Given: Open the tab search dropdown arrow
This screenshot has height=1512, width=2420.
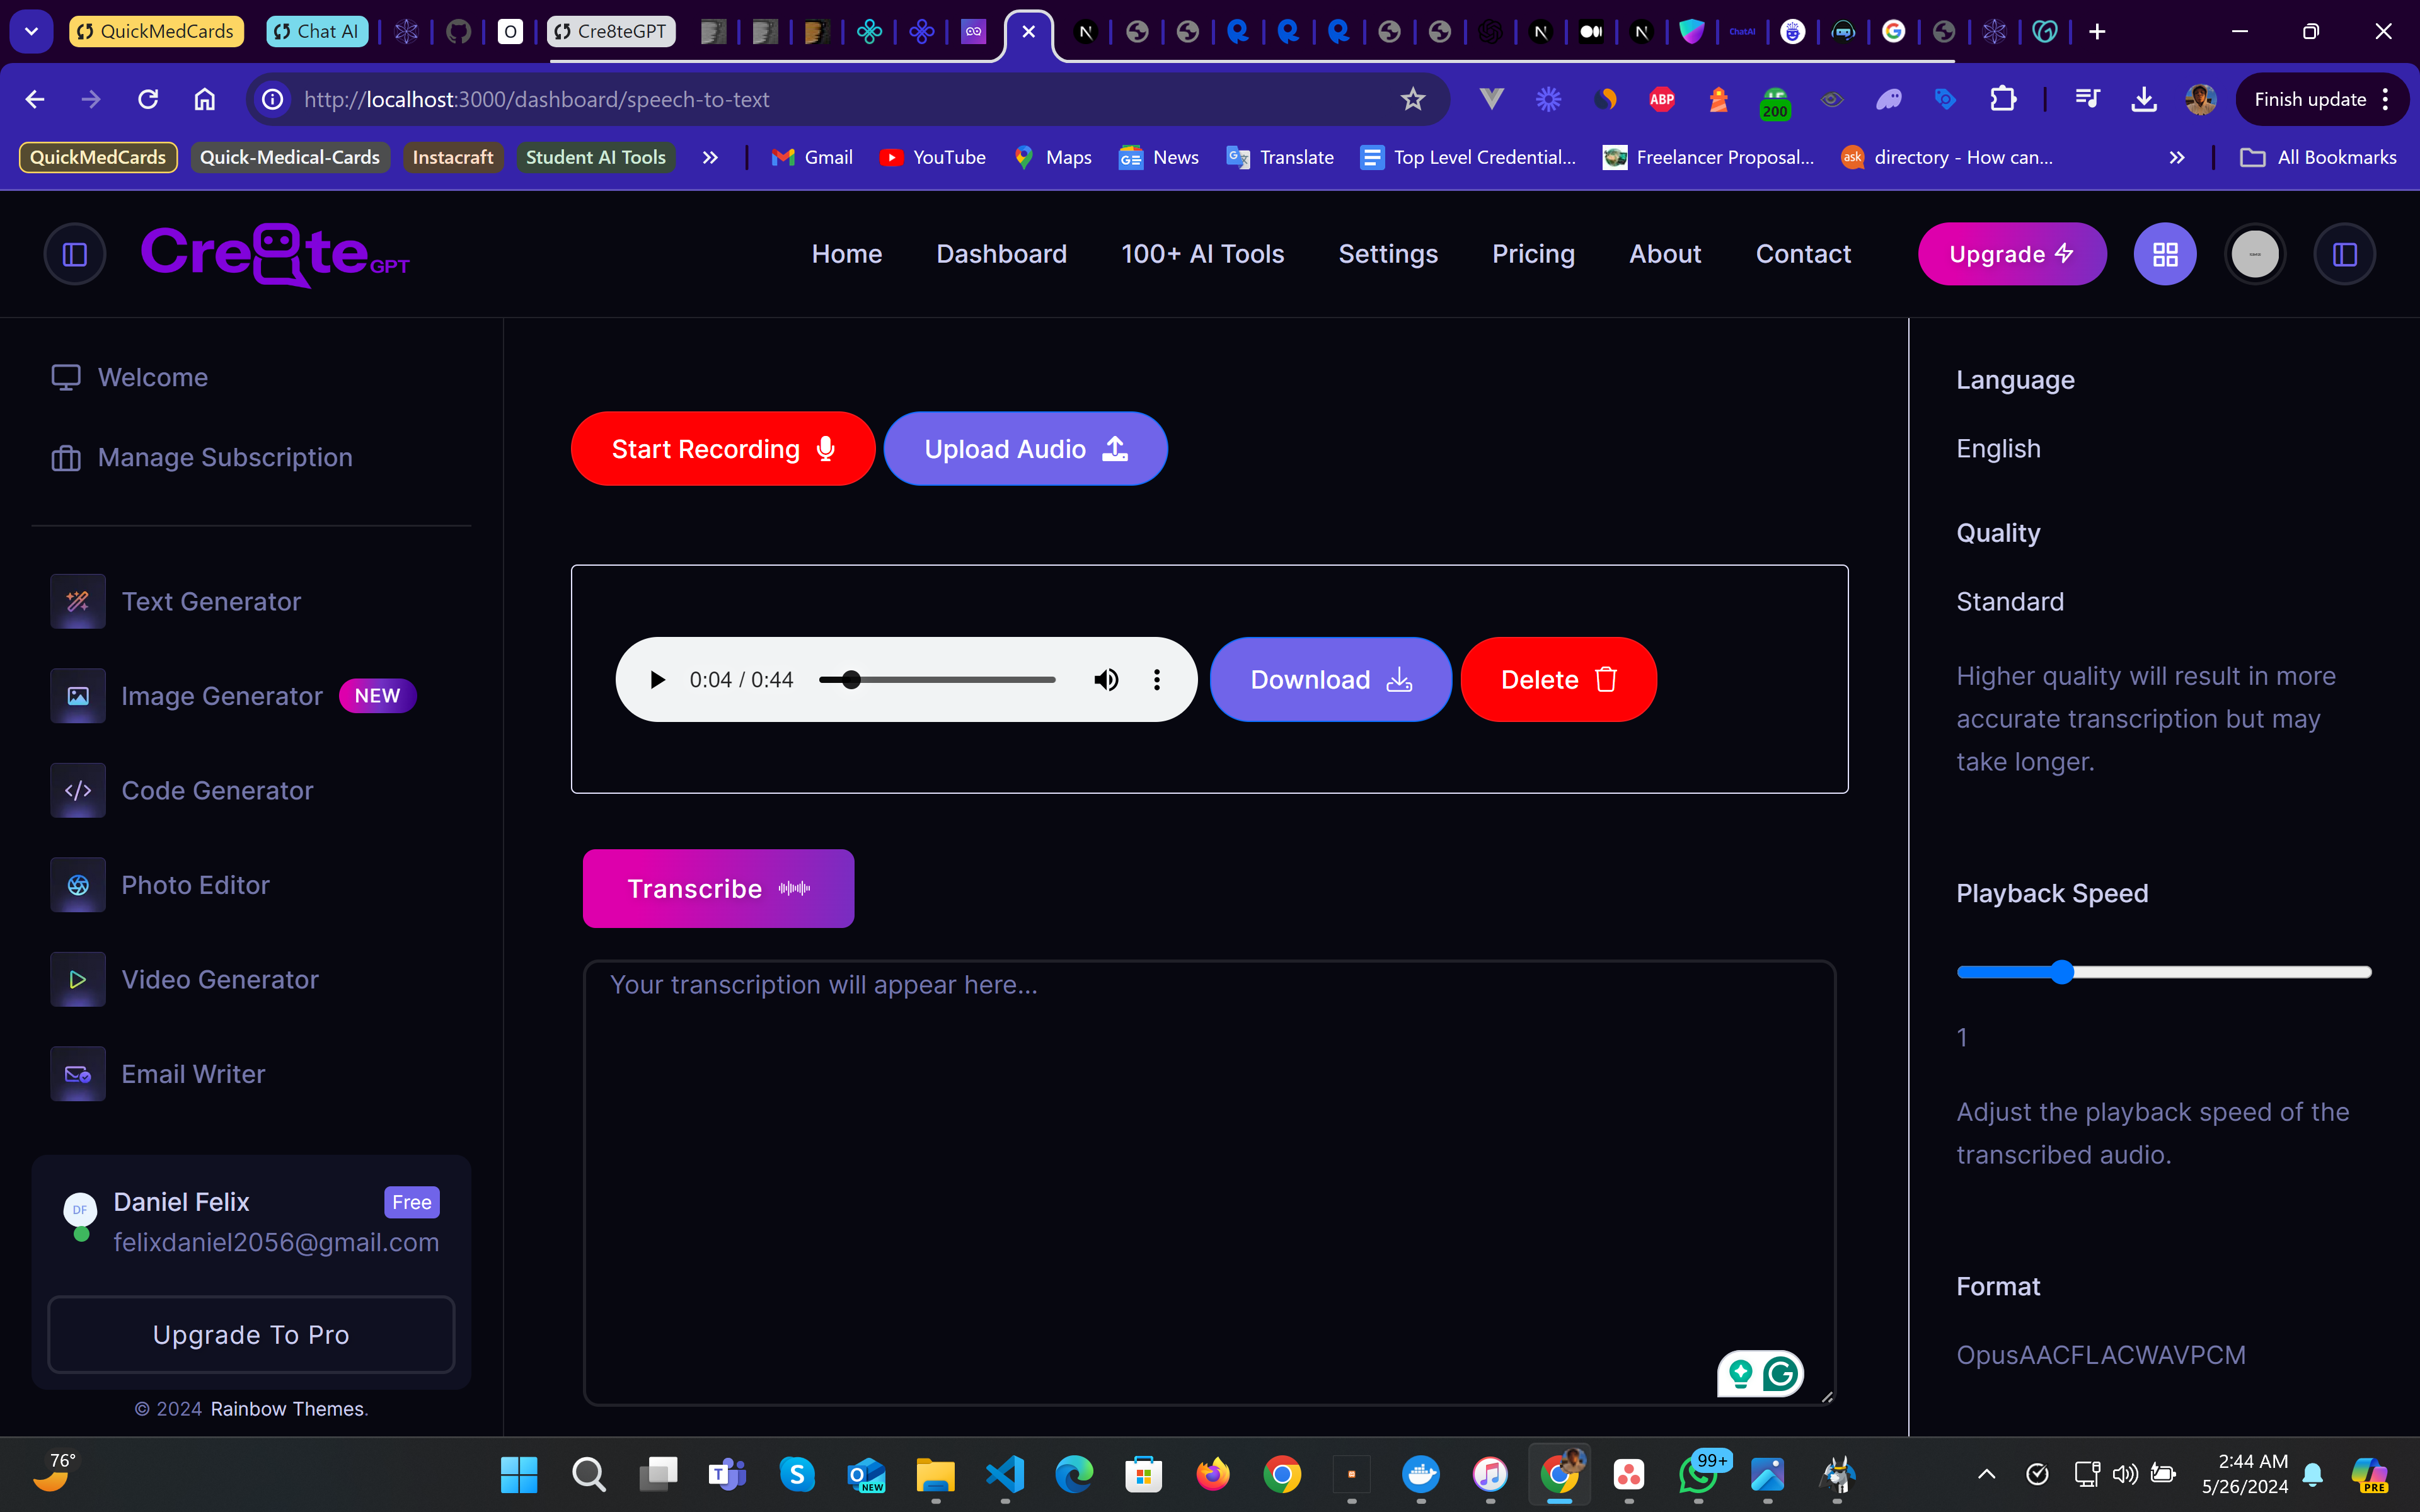Looking at the screenshot, I should (31, 31).
